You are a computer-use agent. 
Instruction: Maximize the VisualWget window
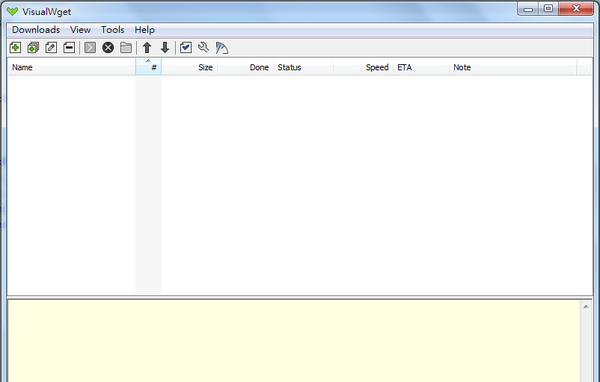coord(548,8)
